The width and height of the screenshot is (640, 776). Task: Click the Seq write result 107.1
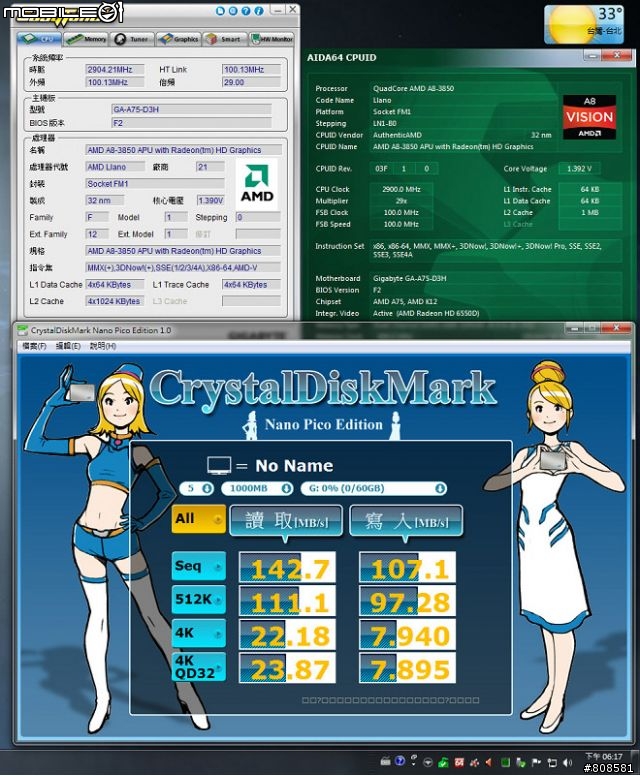407,568
